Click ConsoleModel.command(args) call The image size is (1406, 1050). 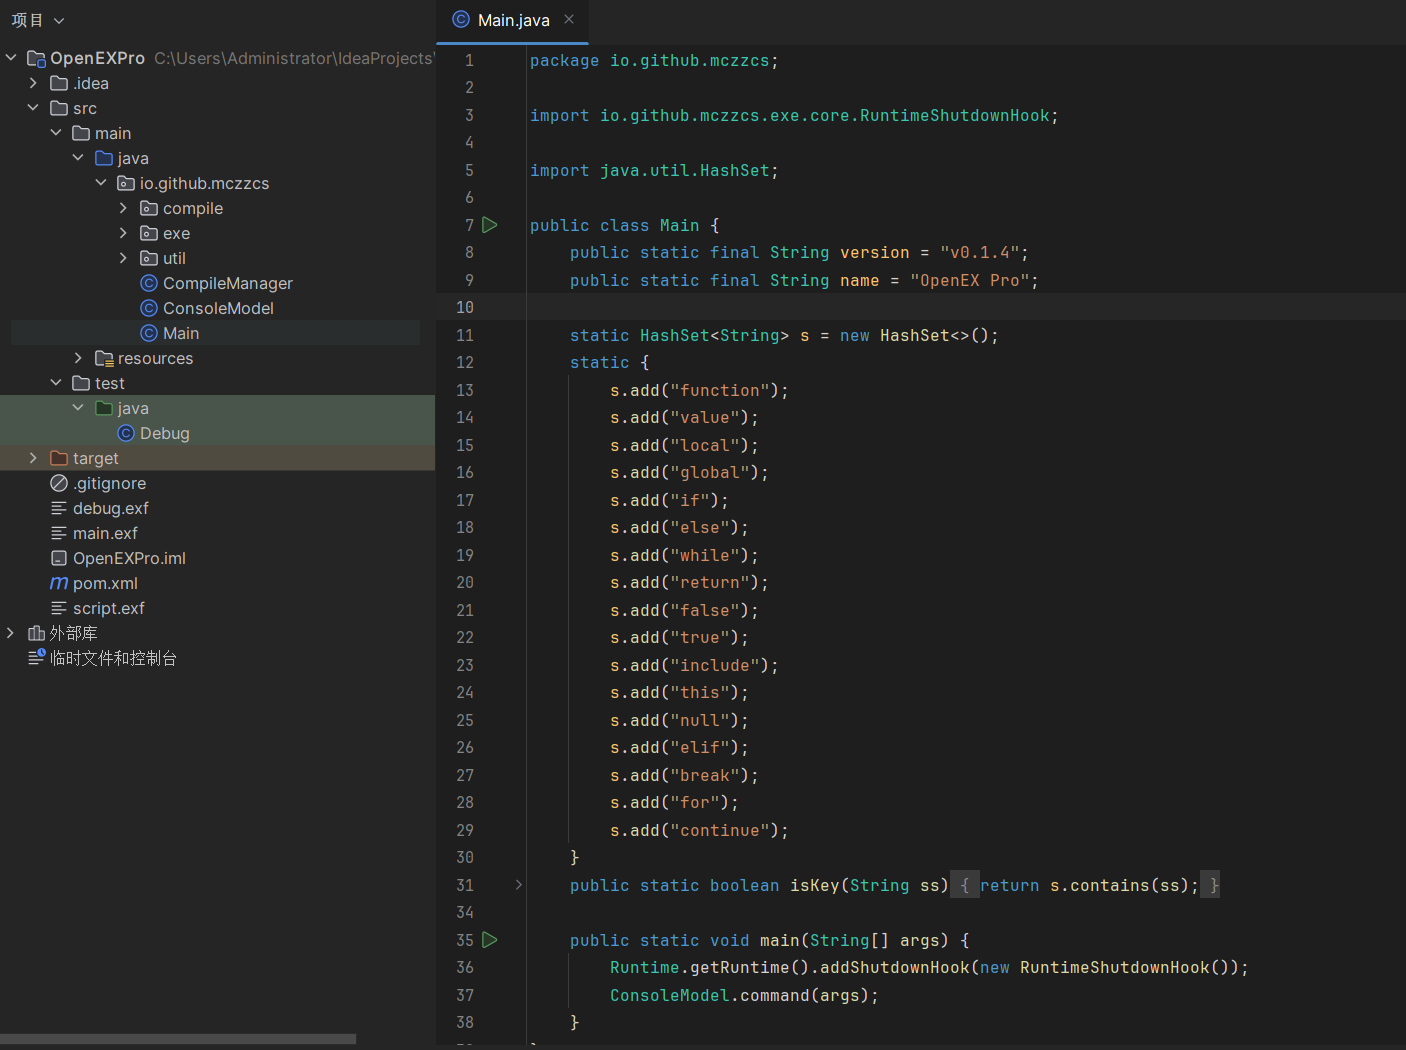coord(744,995)
